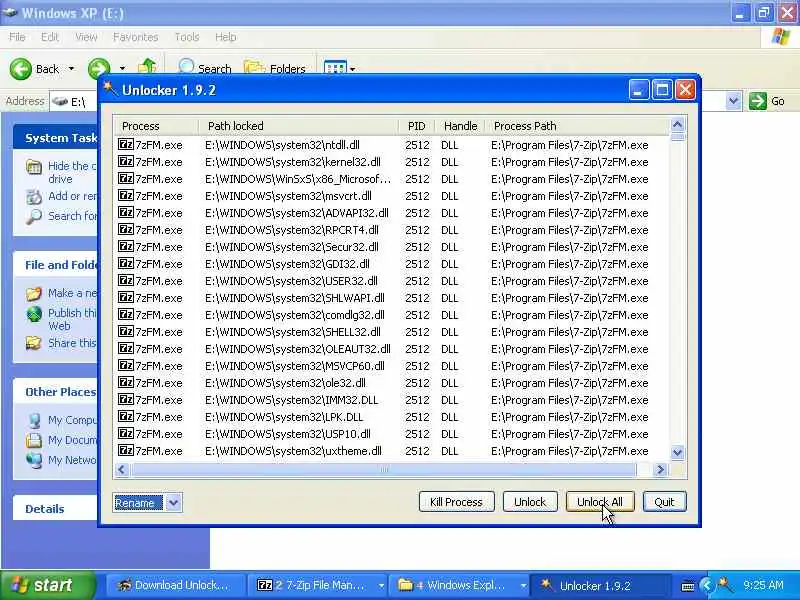Viewport: 800px width, 600px height.
Task: Click Search in Explorer toolbar
Action: (x=204, y=67)
